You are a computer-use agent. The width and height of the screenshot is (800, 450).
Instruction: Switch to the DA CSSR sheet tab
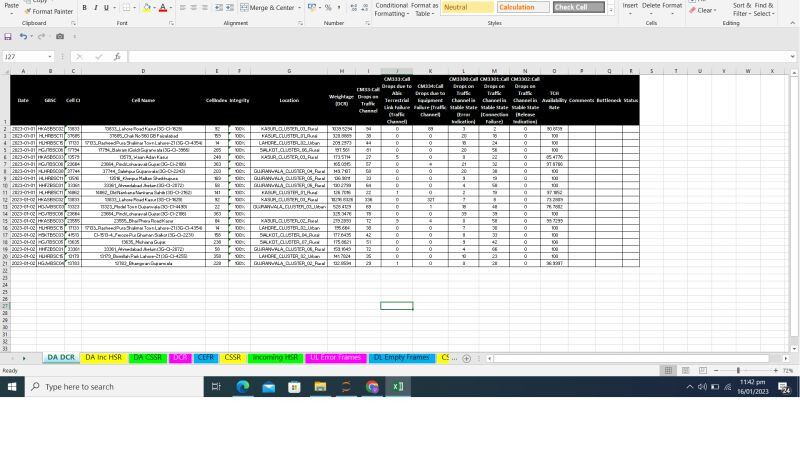pyautogui.click(x=147, y=358)
